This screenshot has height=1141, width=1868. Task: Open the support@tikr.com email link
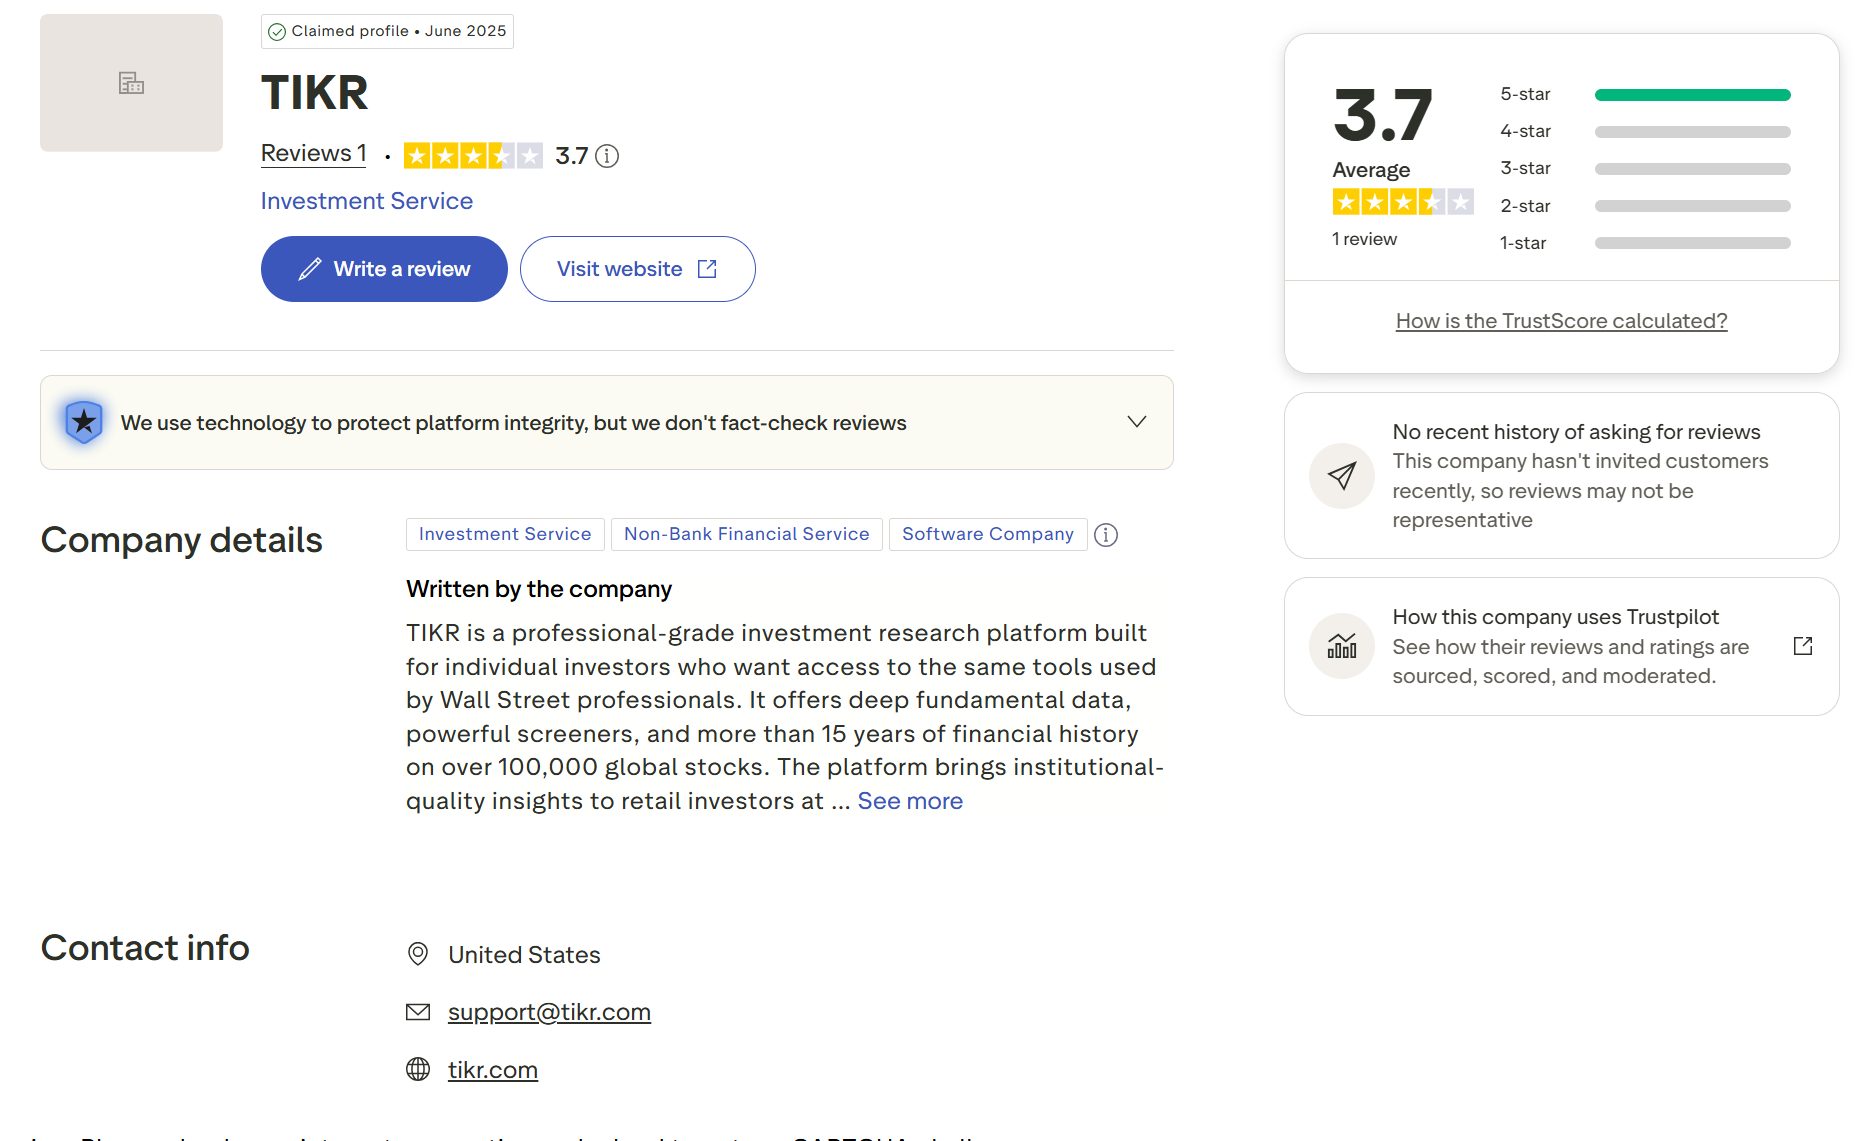(x=549, y=1012)
